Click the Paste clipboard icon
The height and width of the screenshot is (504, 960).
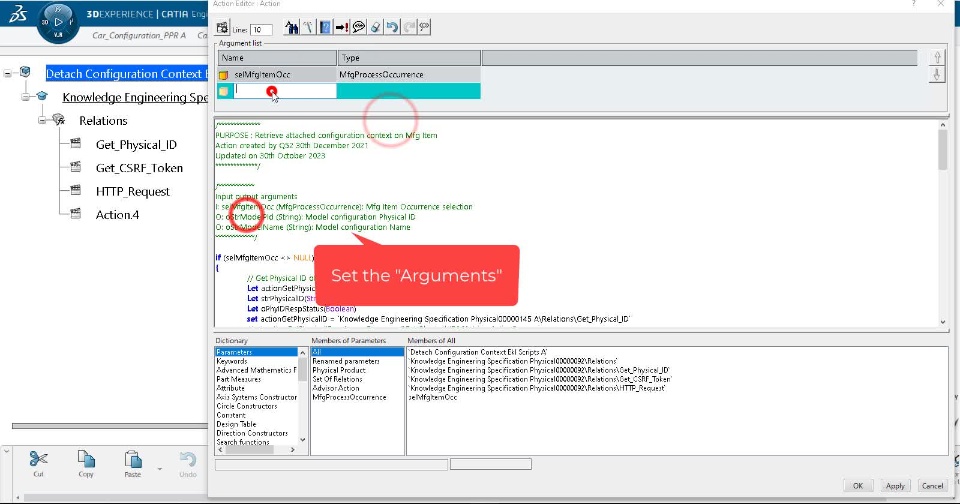[133, 459]
